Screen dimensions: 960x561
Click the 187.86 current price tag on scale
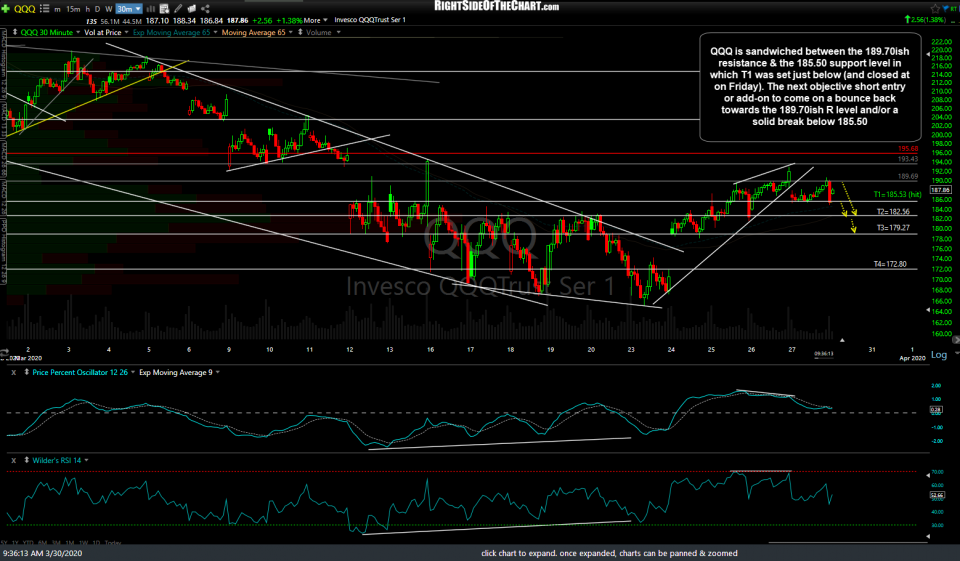[940, 190]
